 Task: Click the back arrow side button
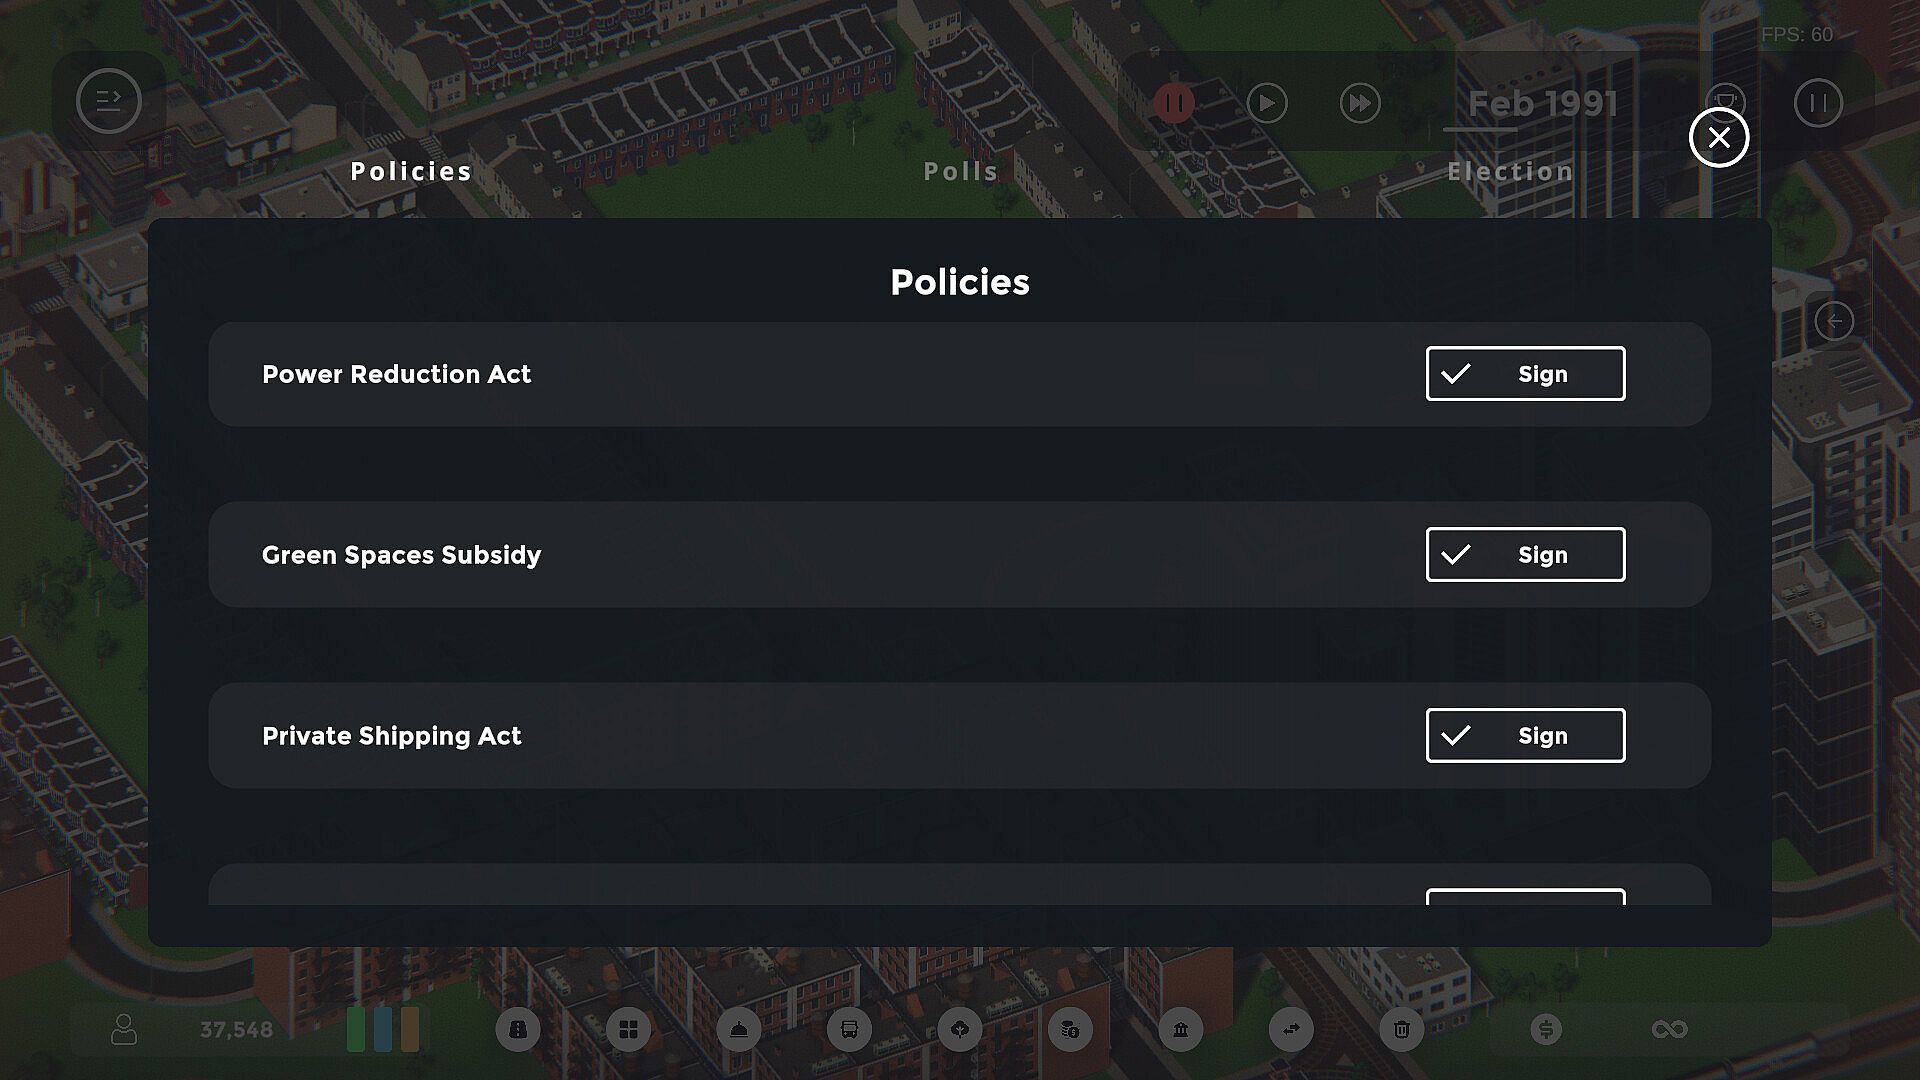click(1834, 322)
